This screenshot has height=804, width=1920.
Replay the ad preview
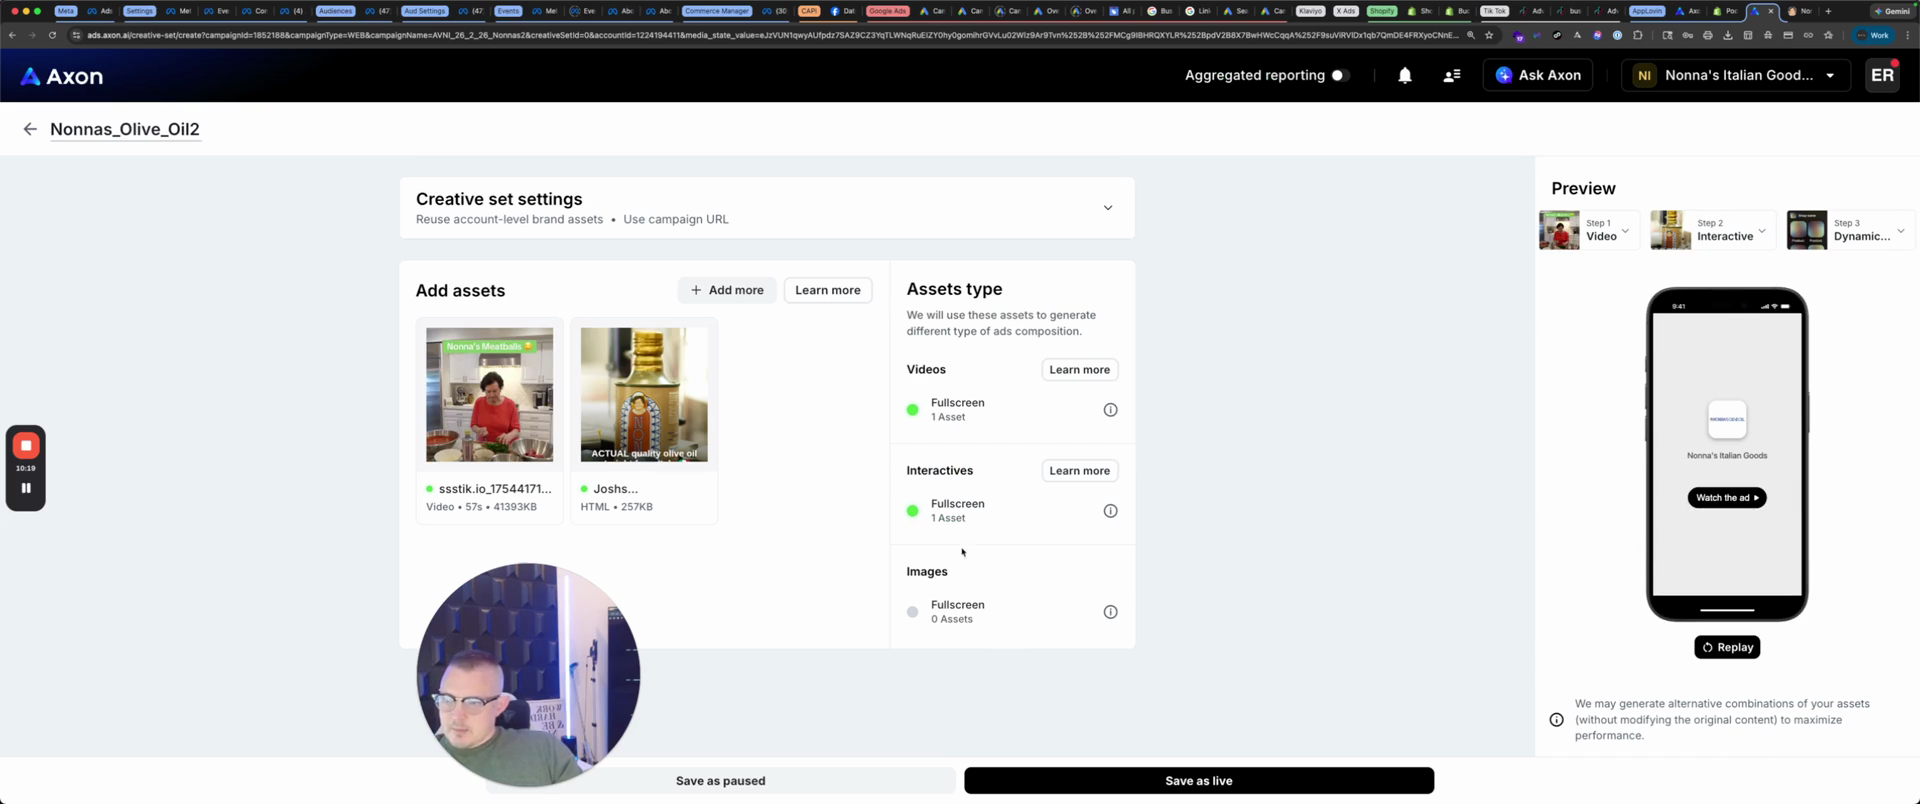point(1727,647)
